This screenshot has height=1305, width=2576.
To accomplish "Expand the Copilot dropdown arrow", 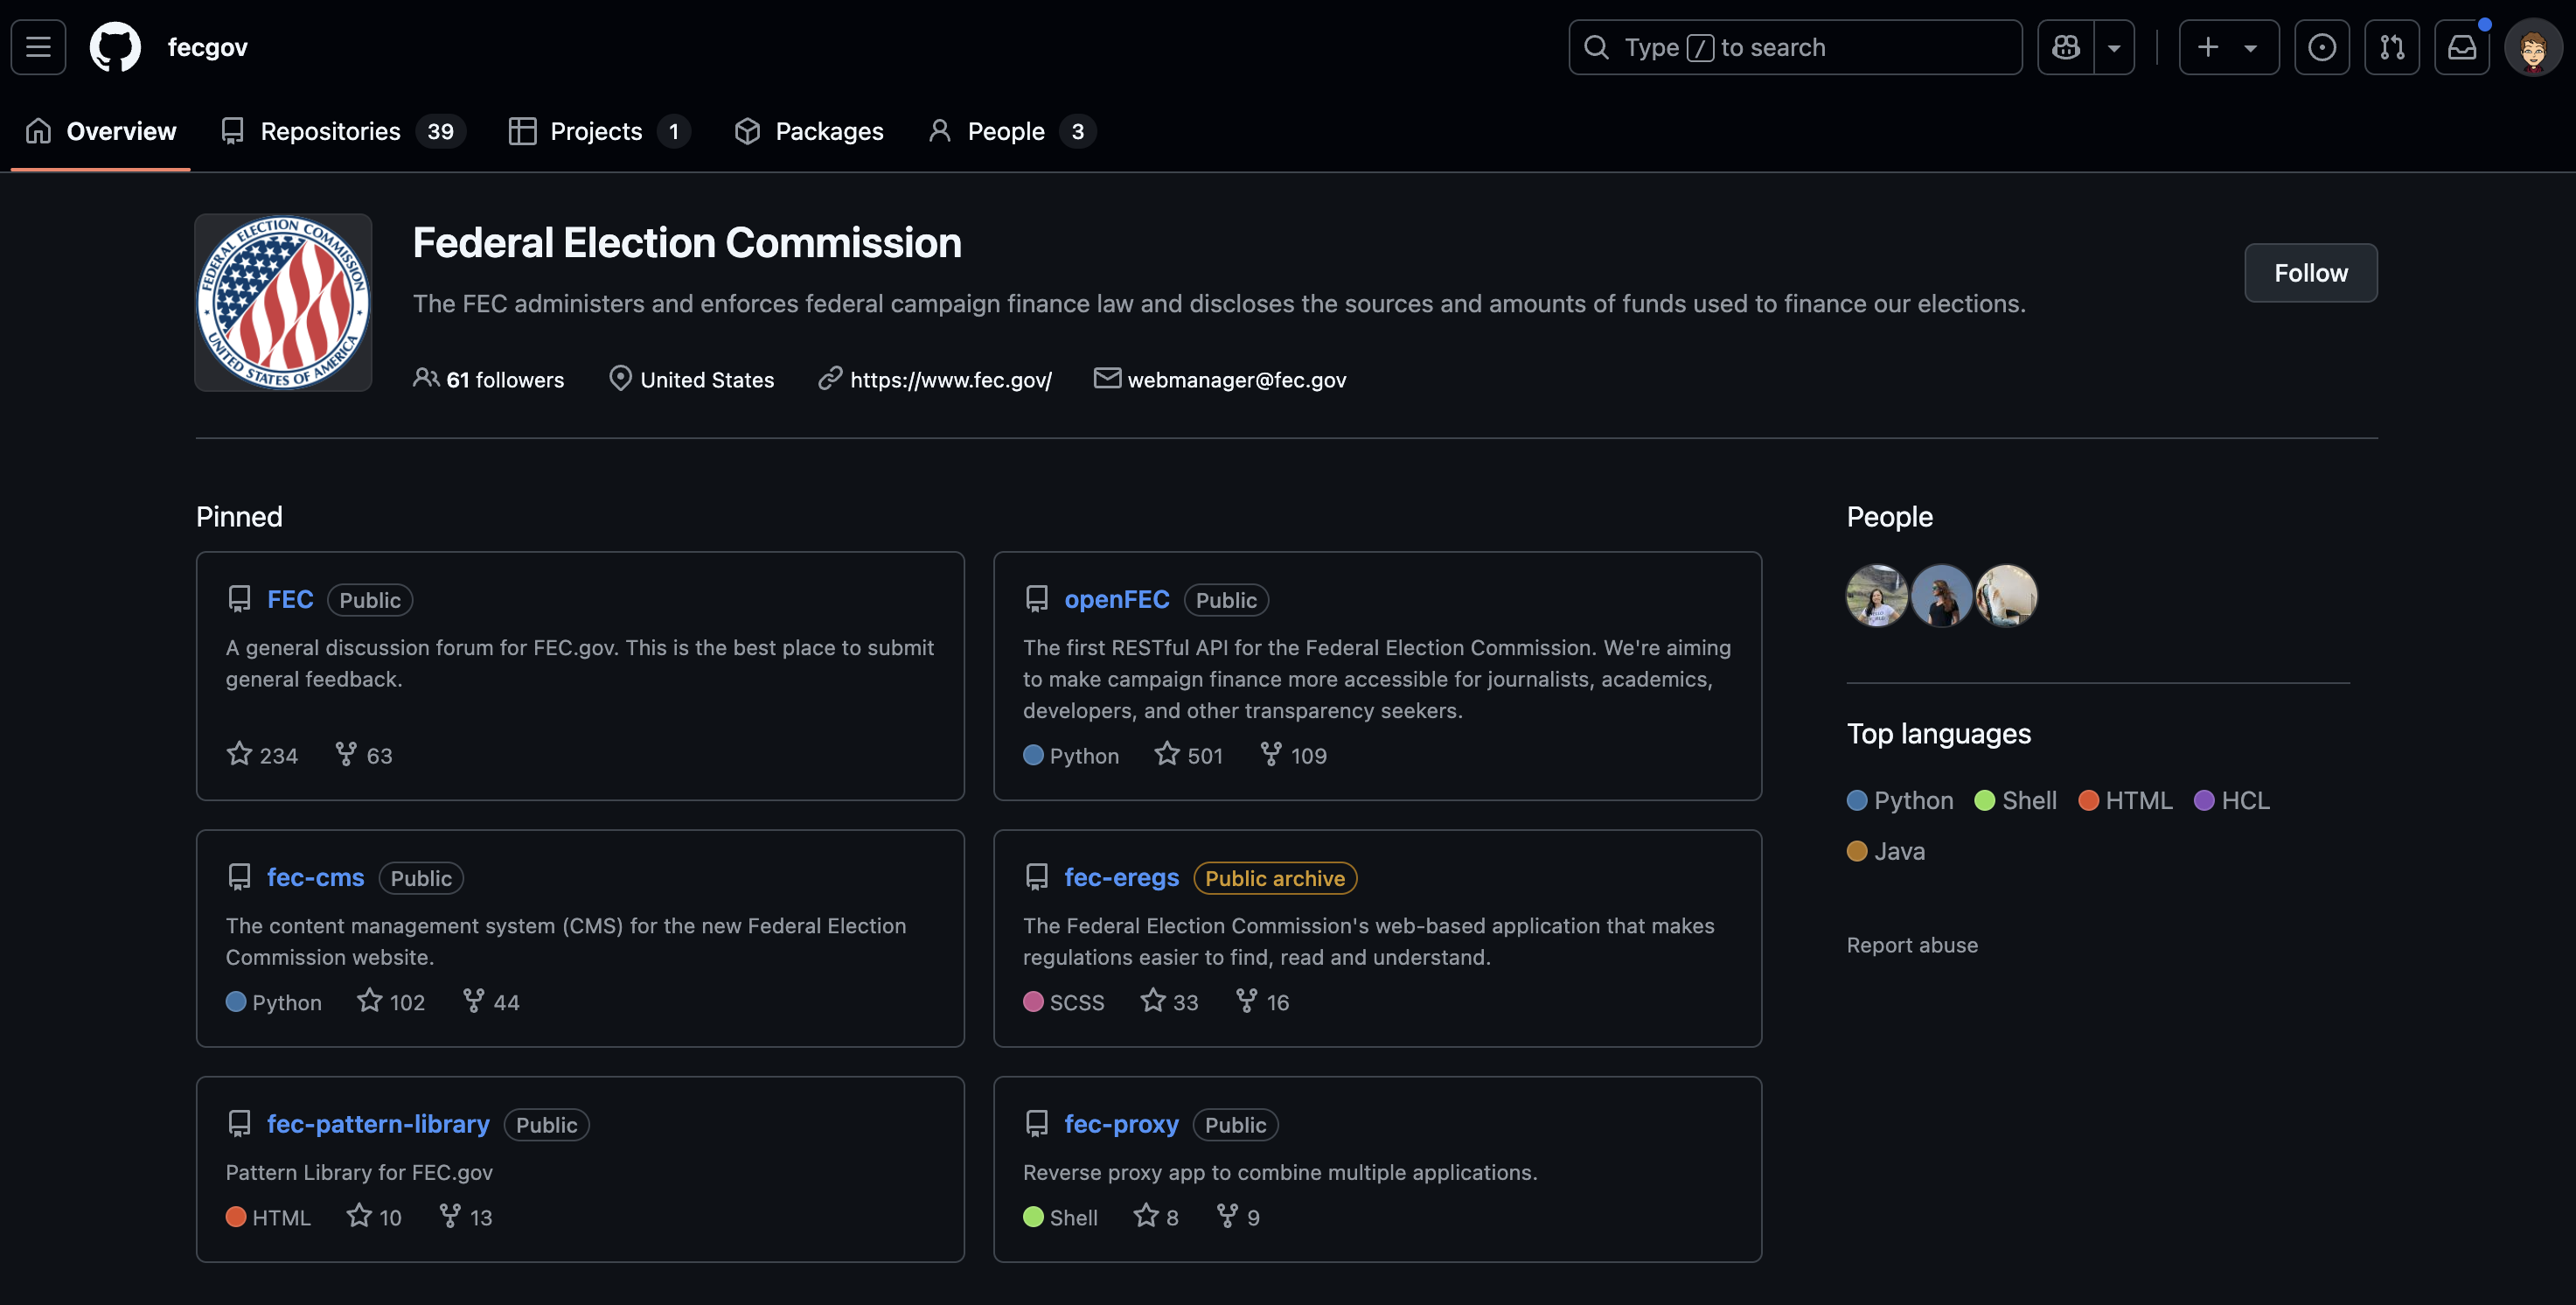I will (x=2114, y=47).
